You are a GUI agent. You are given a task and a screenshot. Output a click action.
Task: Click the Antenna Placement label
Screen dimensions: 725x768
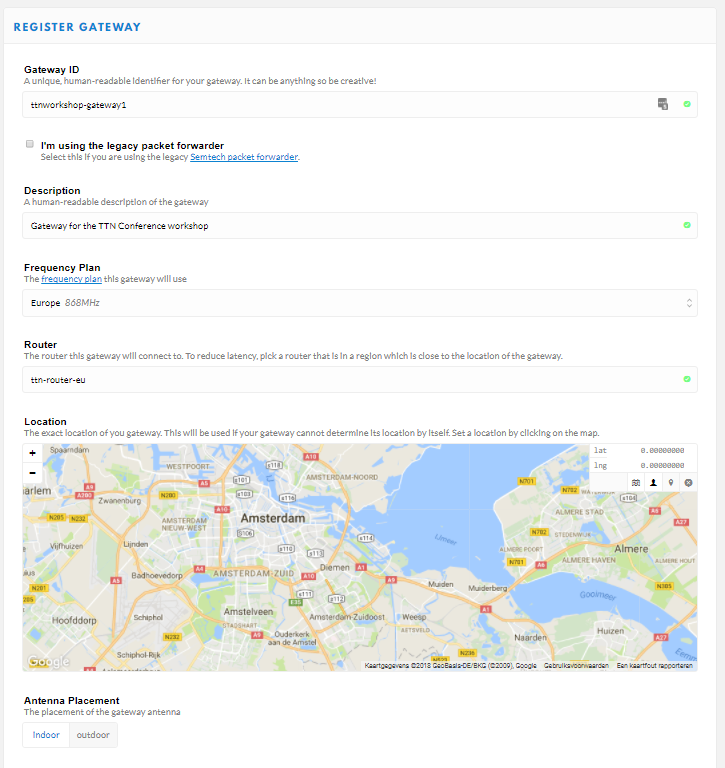72,700
